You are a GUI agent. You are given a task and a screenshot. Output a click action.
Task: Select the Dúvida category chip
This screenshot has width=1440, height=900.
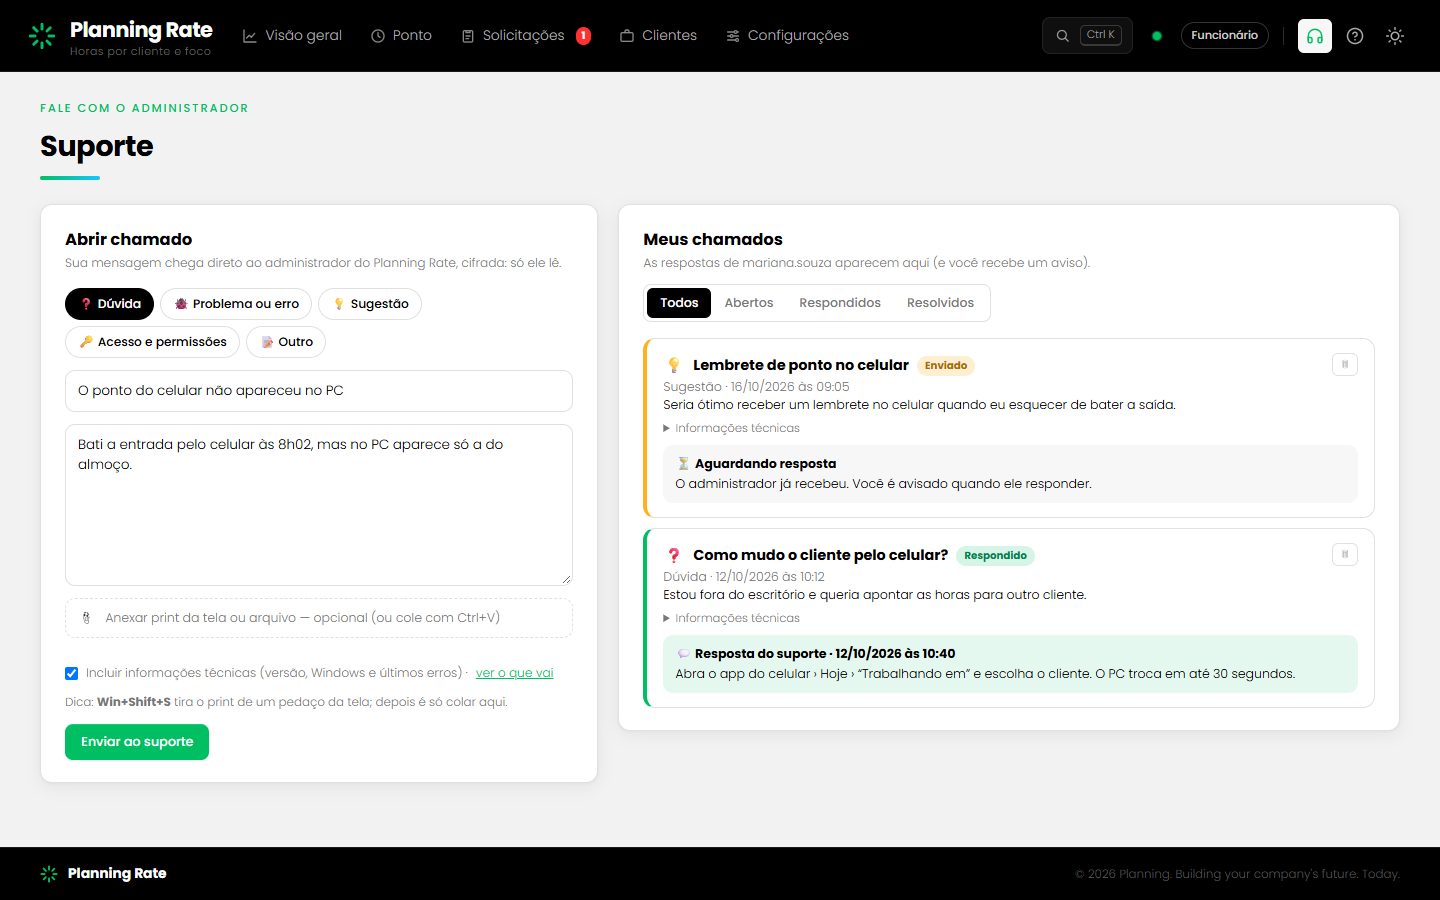110,304
